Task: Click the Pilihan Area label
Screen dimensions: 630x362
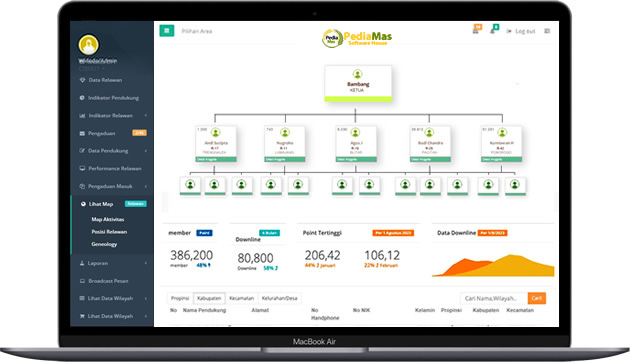Action: point(196,31)
